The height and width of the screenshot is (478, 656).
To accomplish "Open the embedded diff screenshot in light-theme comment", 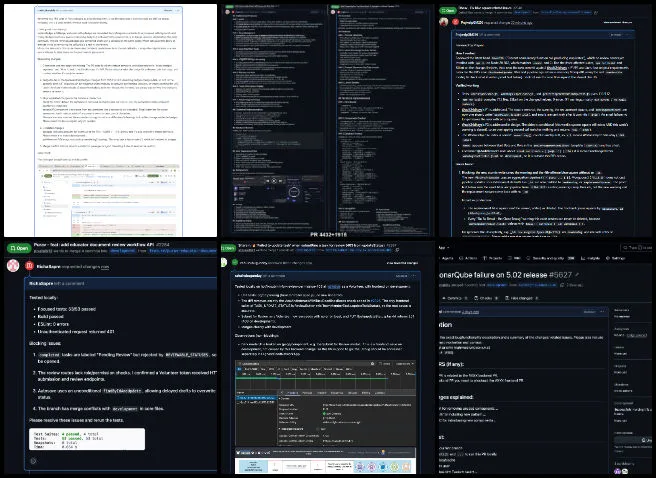I will (108, 200).
